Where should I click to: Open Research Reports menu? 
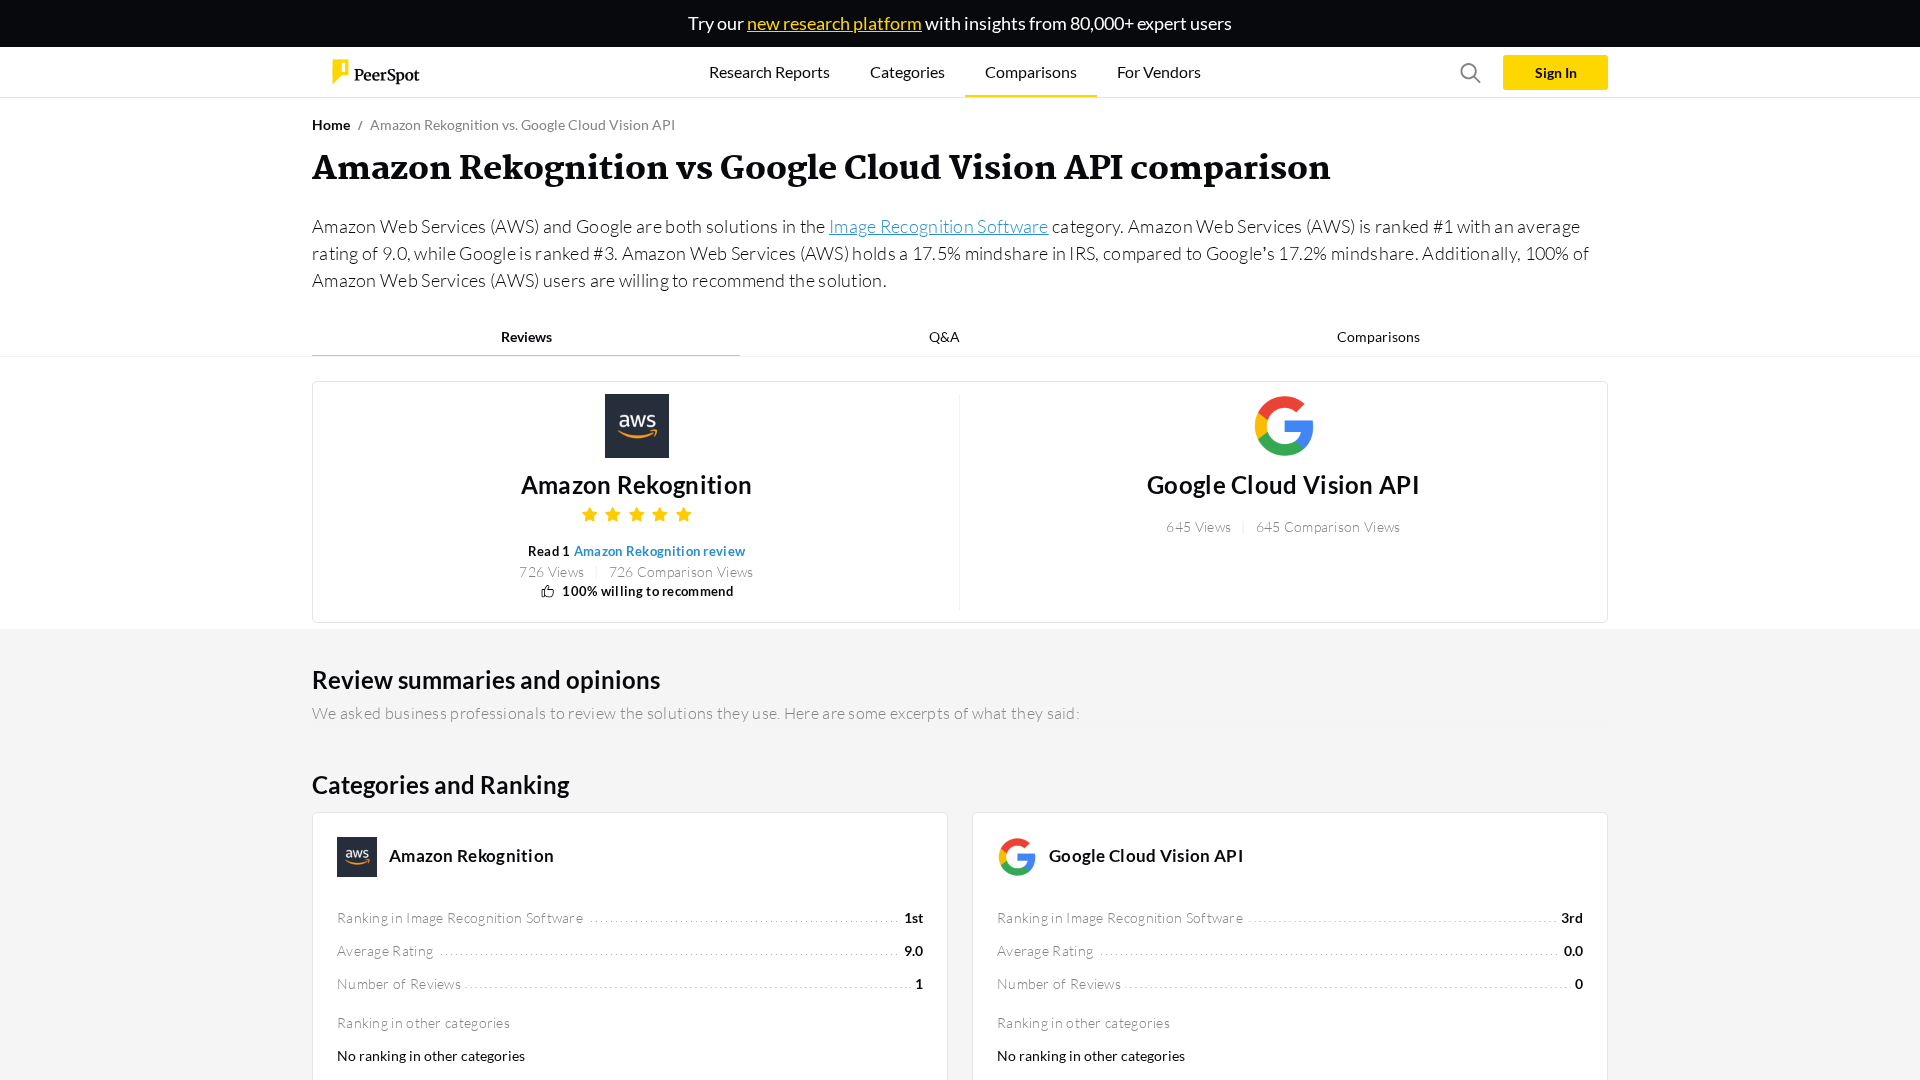click(x=769, y=72)
